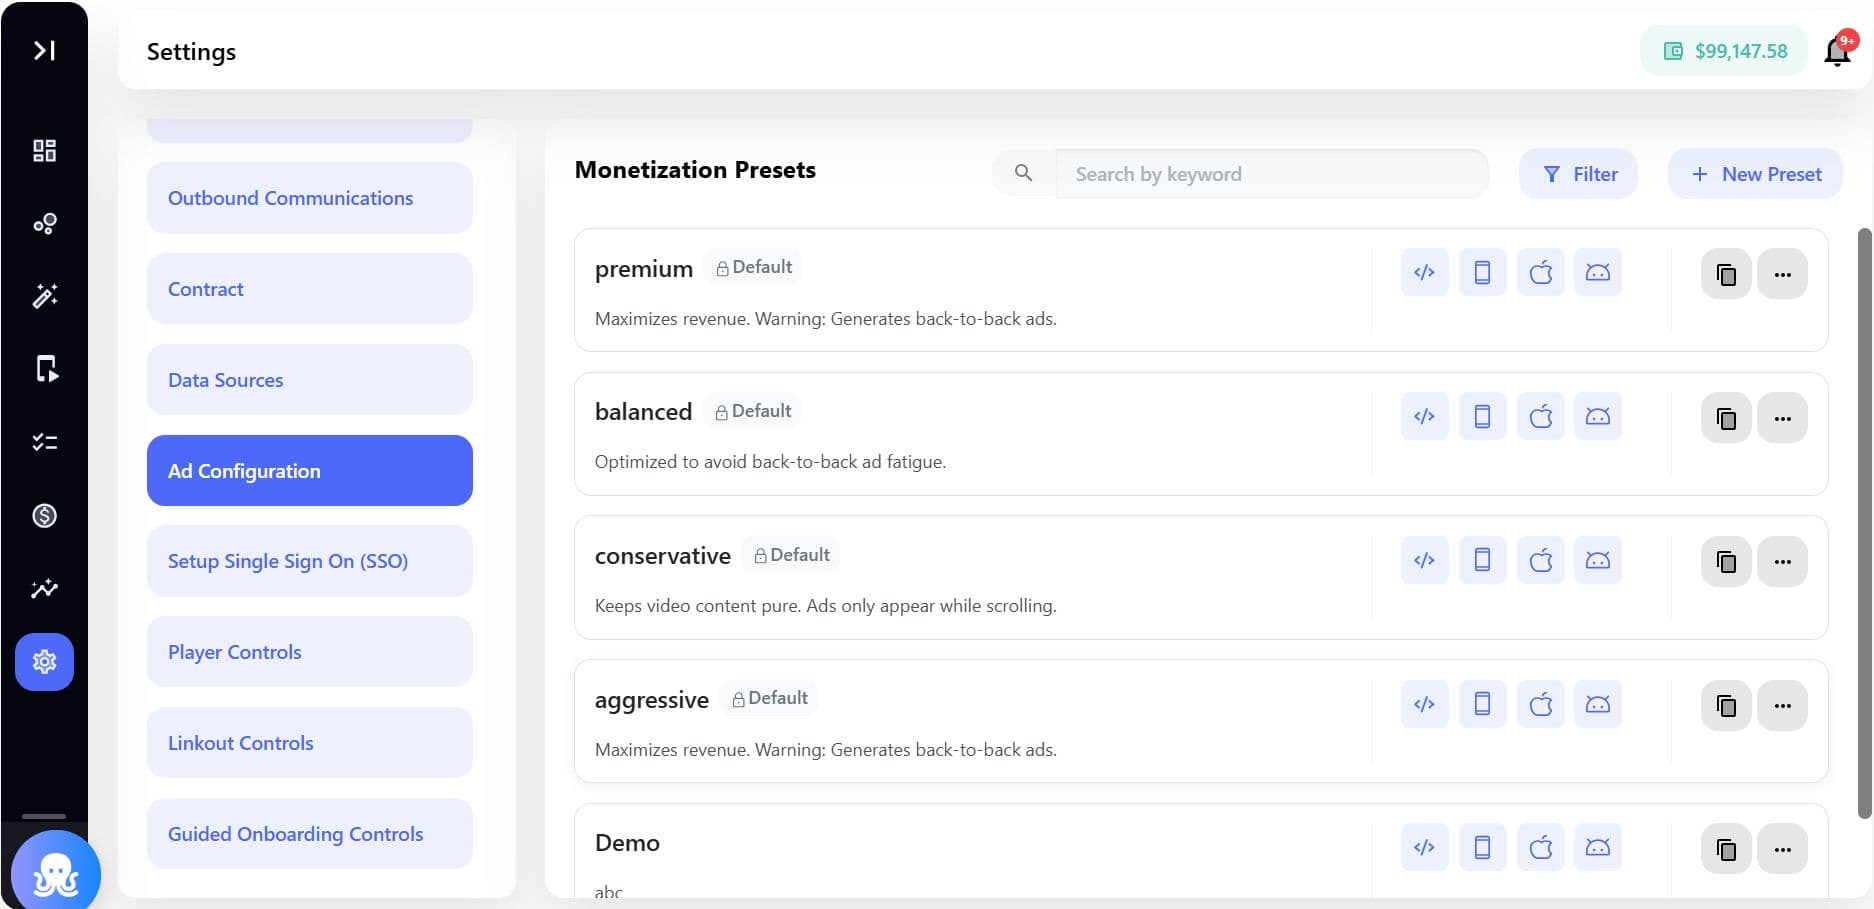Go to Data Sources settings
Viewport: 1874px width, 909px height.
point(310,380)
